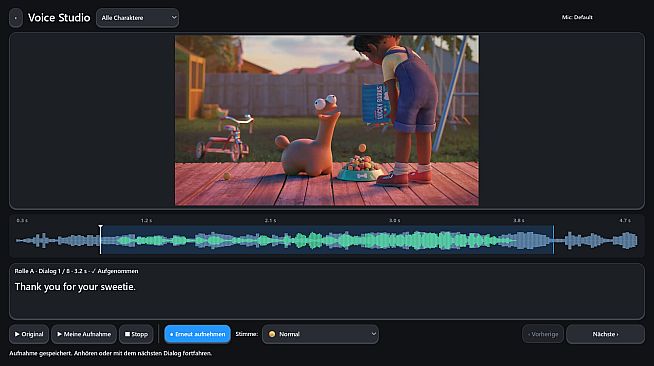Open the Stimme Normal dropdown
654x366 pixels.
(320, 334)
